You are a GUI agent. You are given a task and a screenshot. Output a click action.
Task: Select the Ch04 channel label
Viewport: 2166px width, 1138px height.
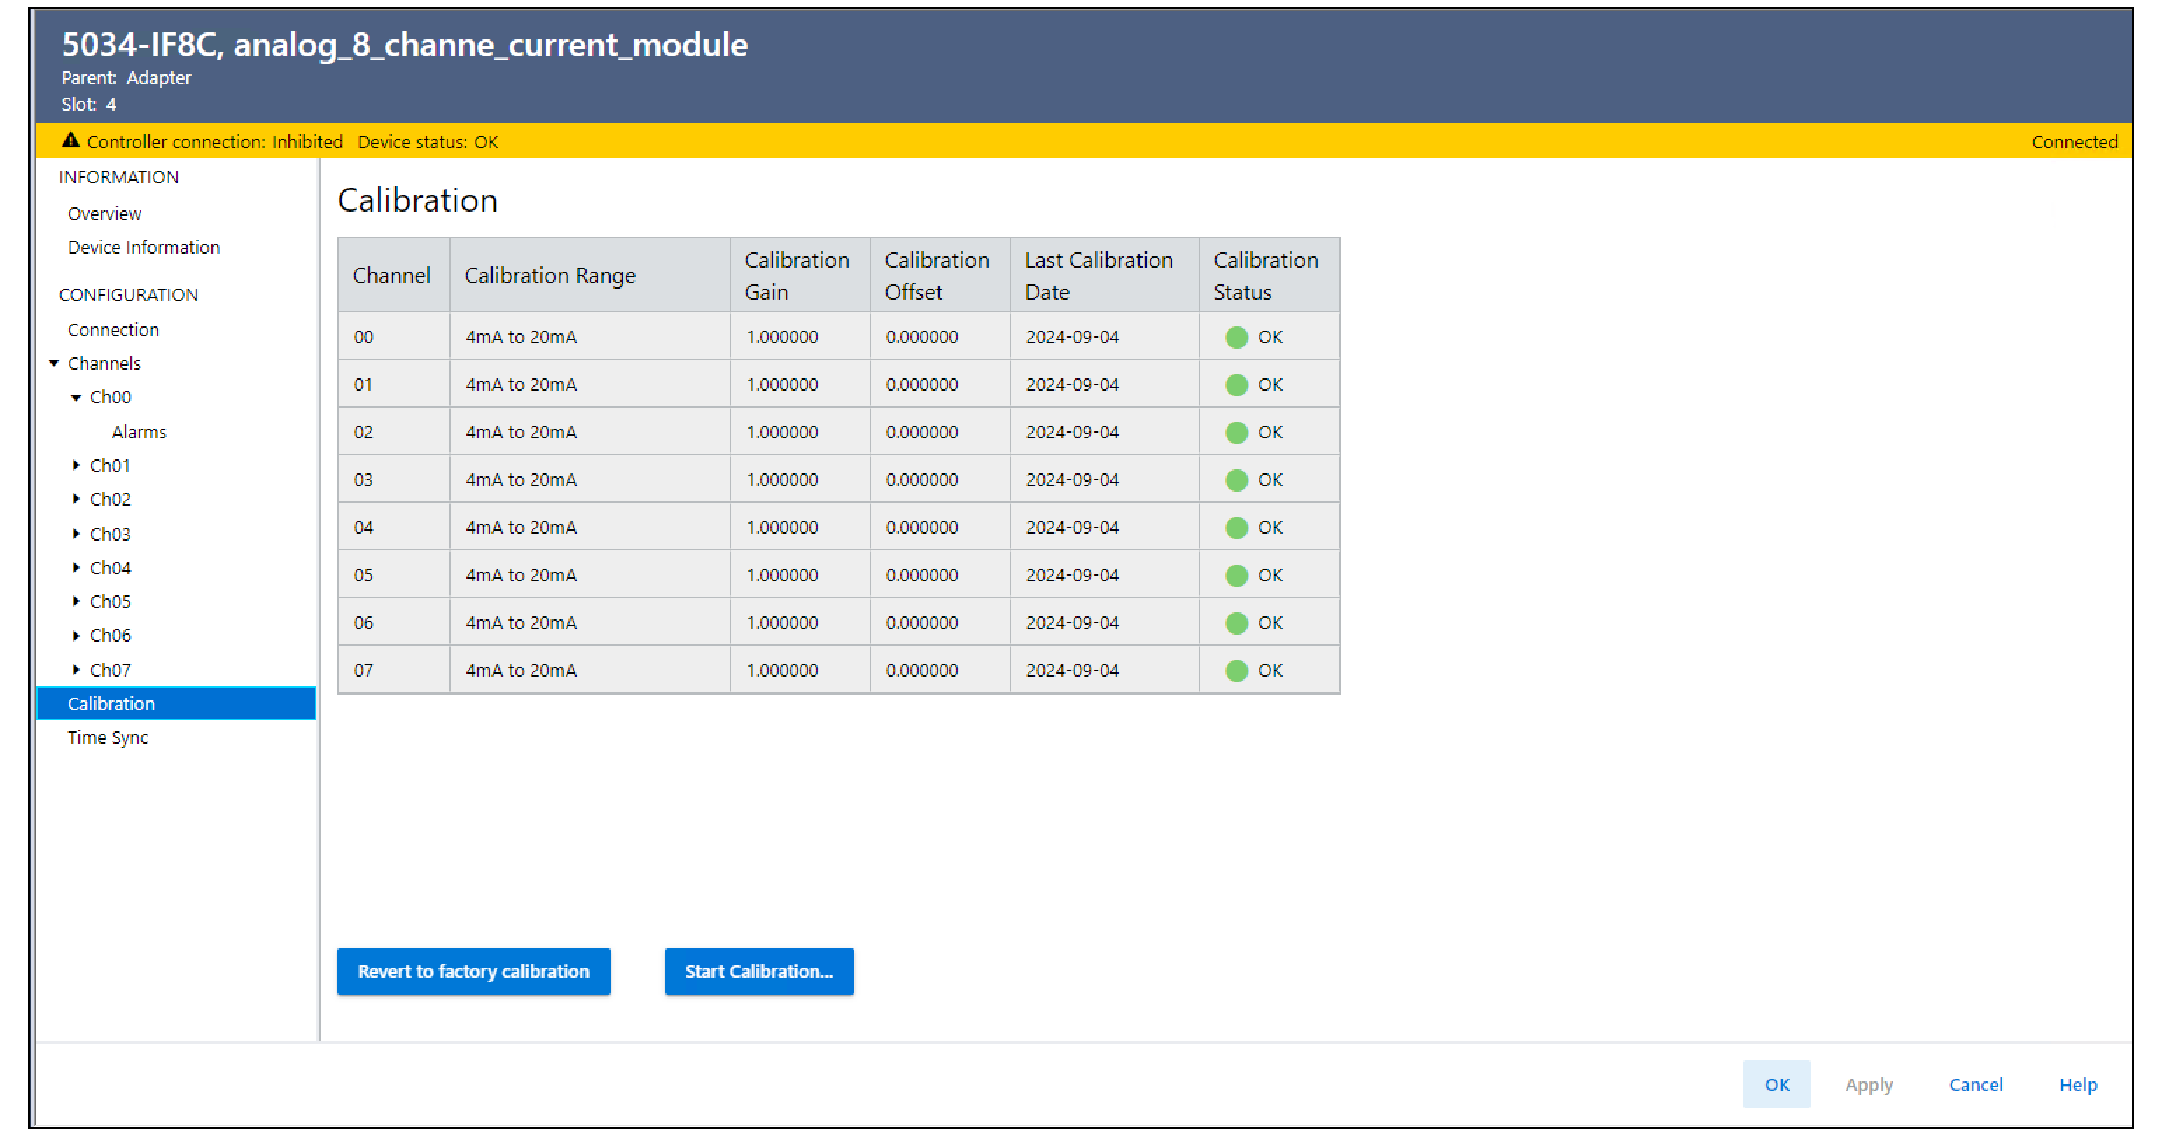pyautogui.click(x=110, y=568)
